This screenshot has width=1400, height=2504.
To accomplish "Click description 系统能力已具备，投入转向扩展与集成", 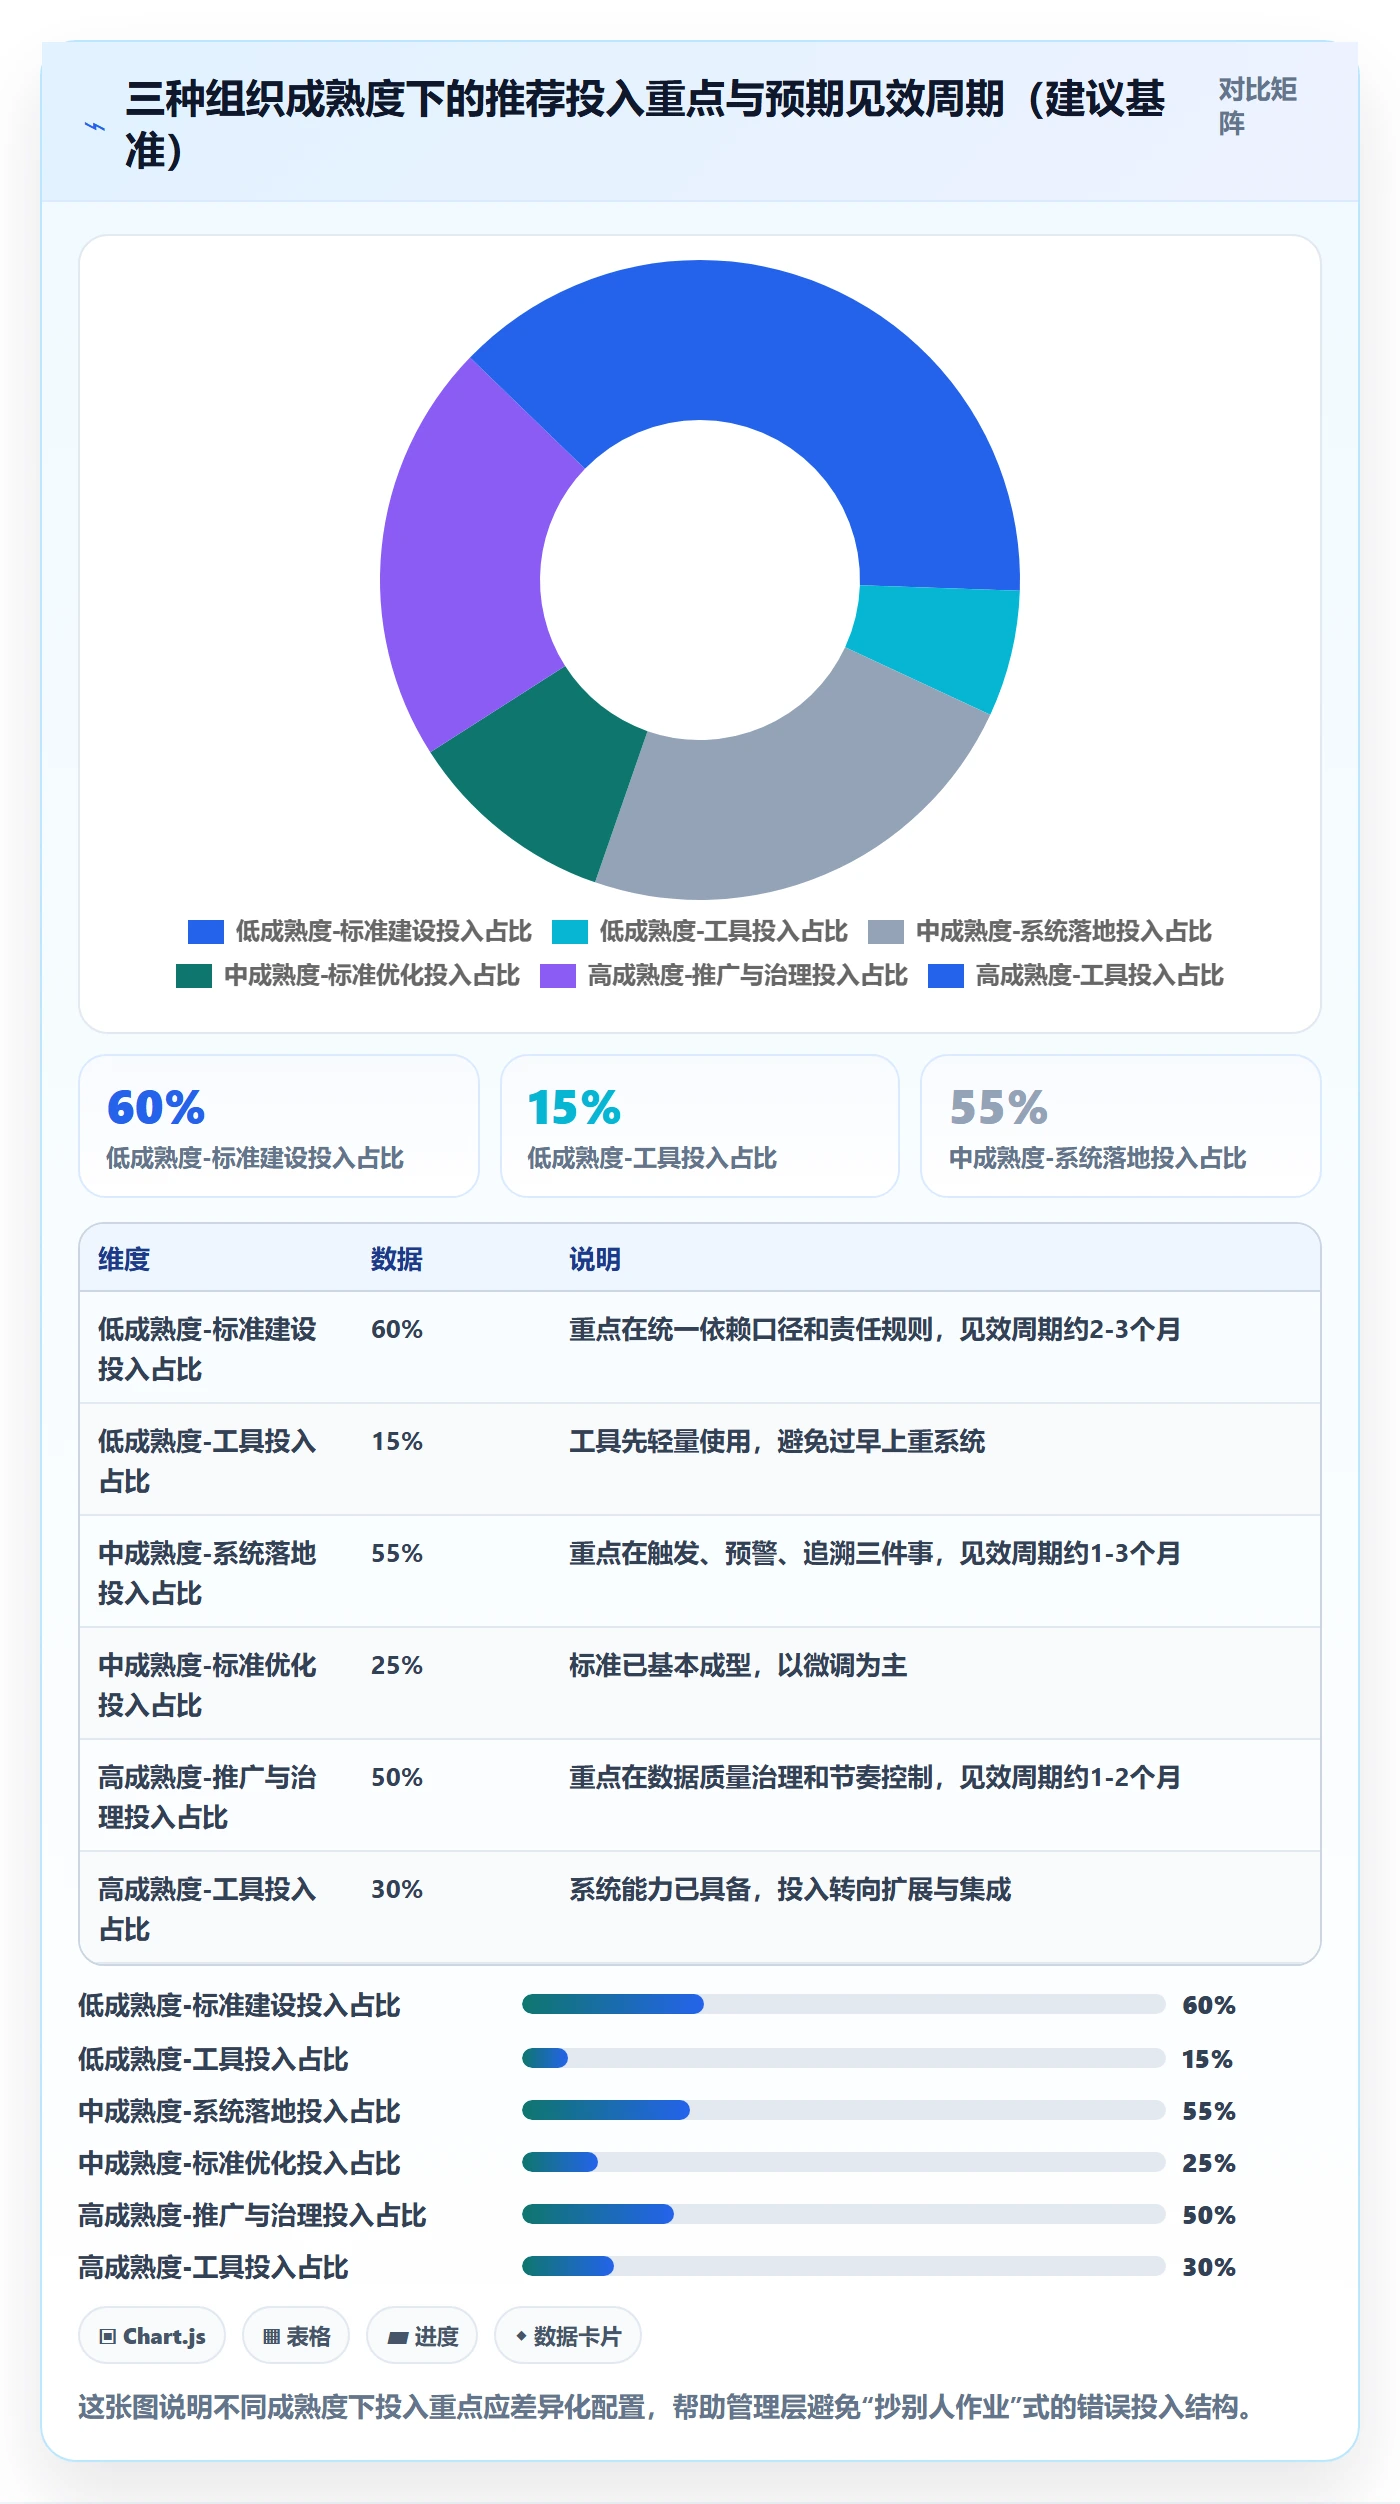I will [x=790, y=1889].
